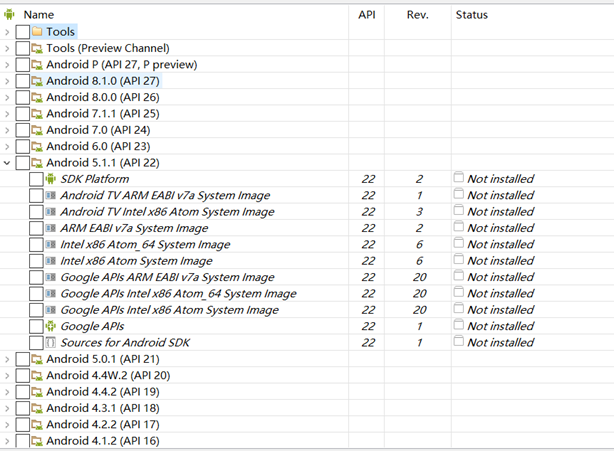The height and width of the screenshot is (451, 614).
Task: Click the Not installed status icon for SDK Platform
Action: [459, 178]
